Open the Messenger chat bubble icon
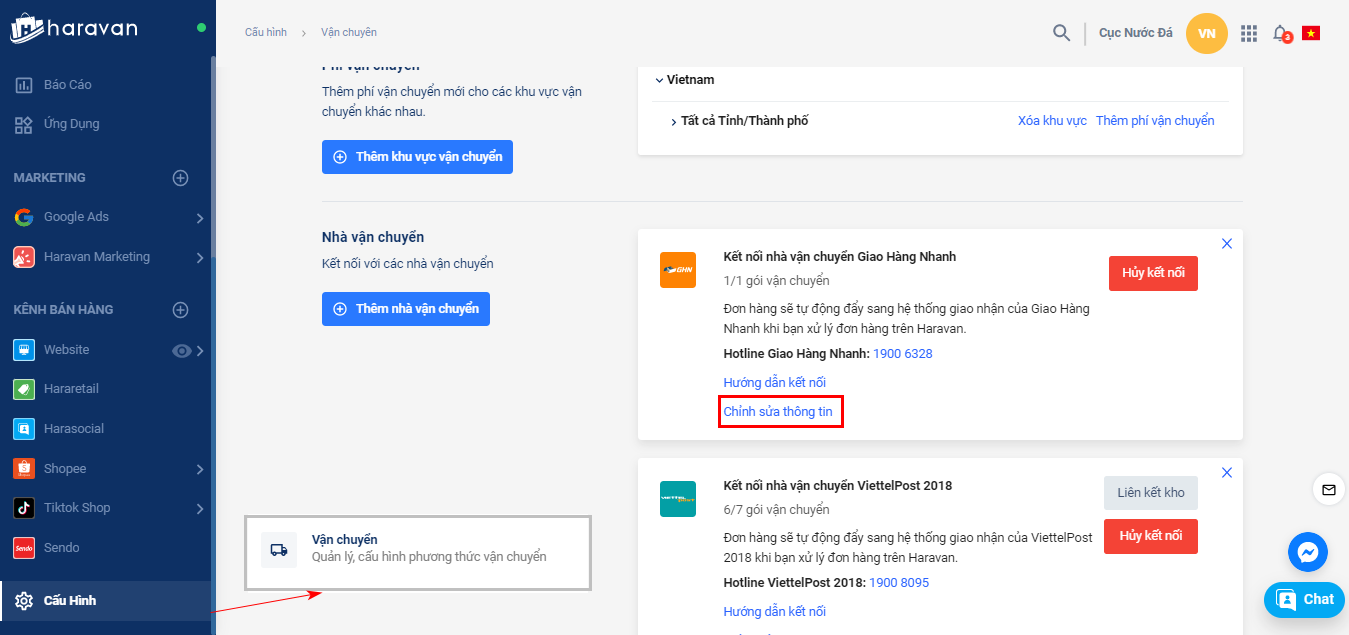Viewport: 1349px width, 635px height. [1307, 552]
